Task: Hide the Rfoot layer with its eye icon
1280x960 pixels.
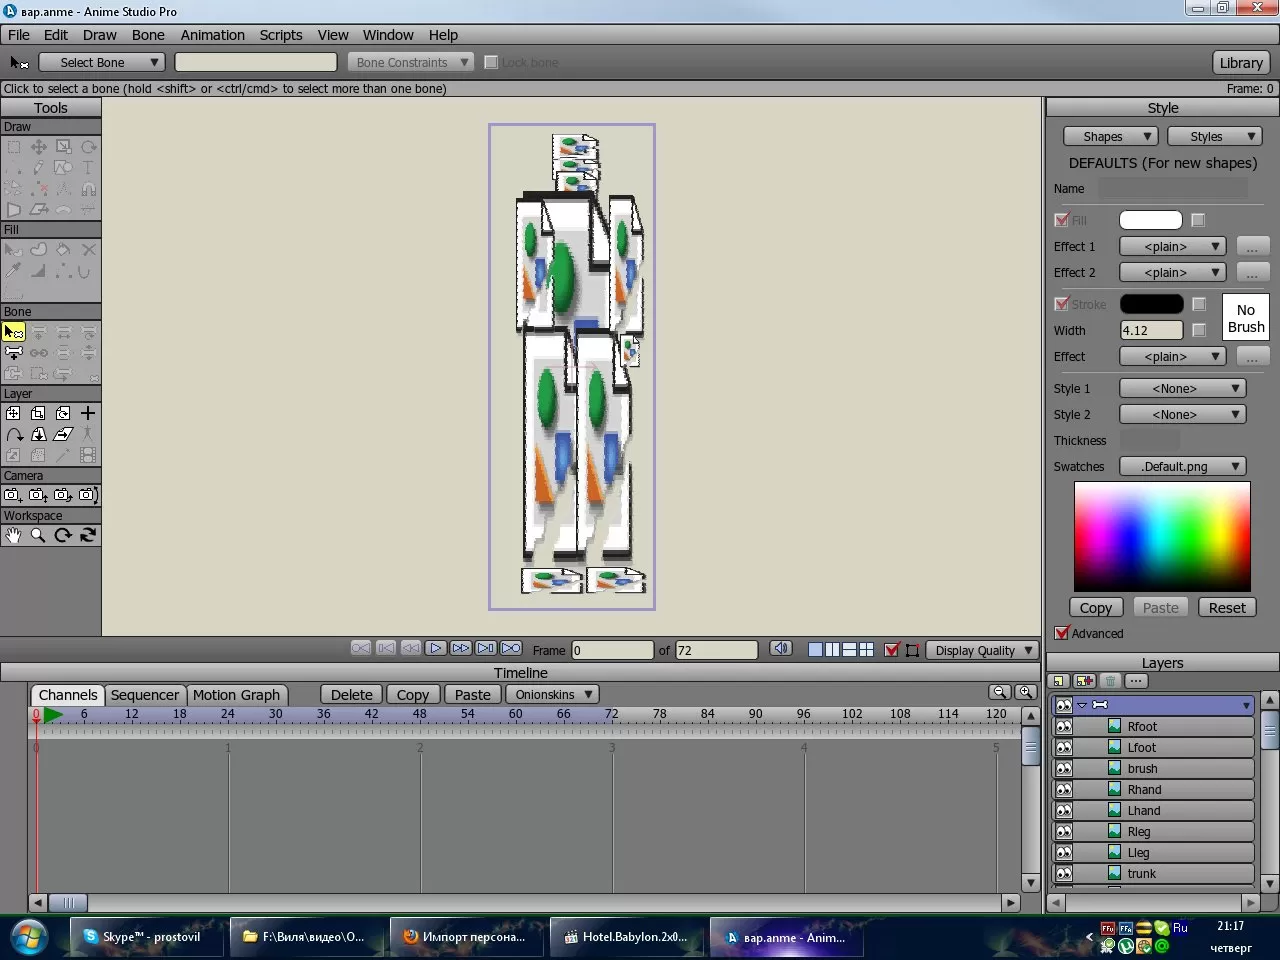Action: coord(1064,727)
